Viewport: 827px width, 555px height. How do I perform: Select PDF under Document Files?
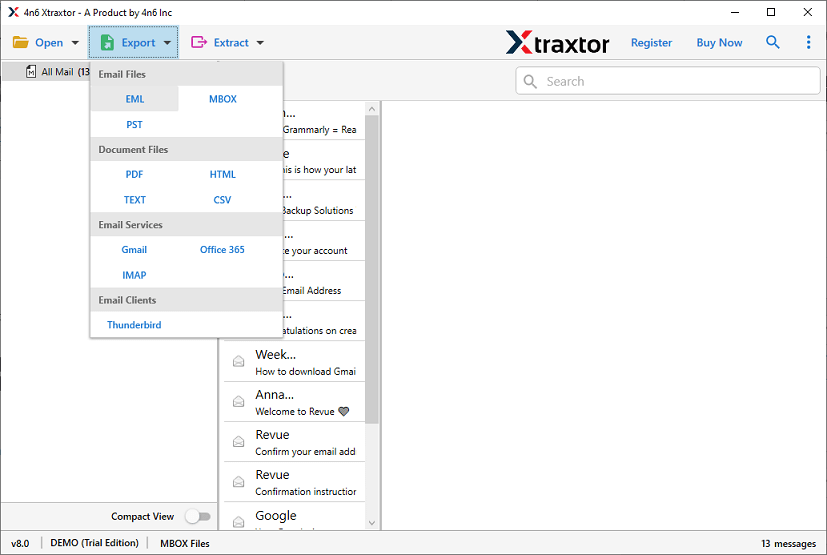point(134,174)
